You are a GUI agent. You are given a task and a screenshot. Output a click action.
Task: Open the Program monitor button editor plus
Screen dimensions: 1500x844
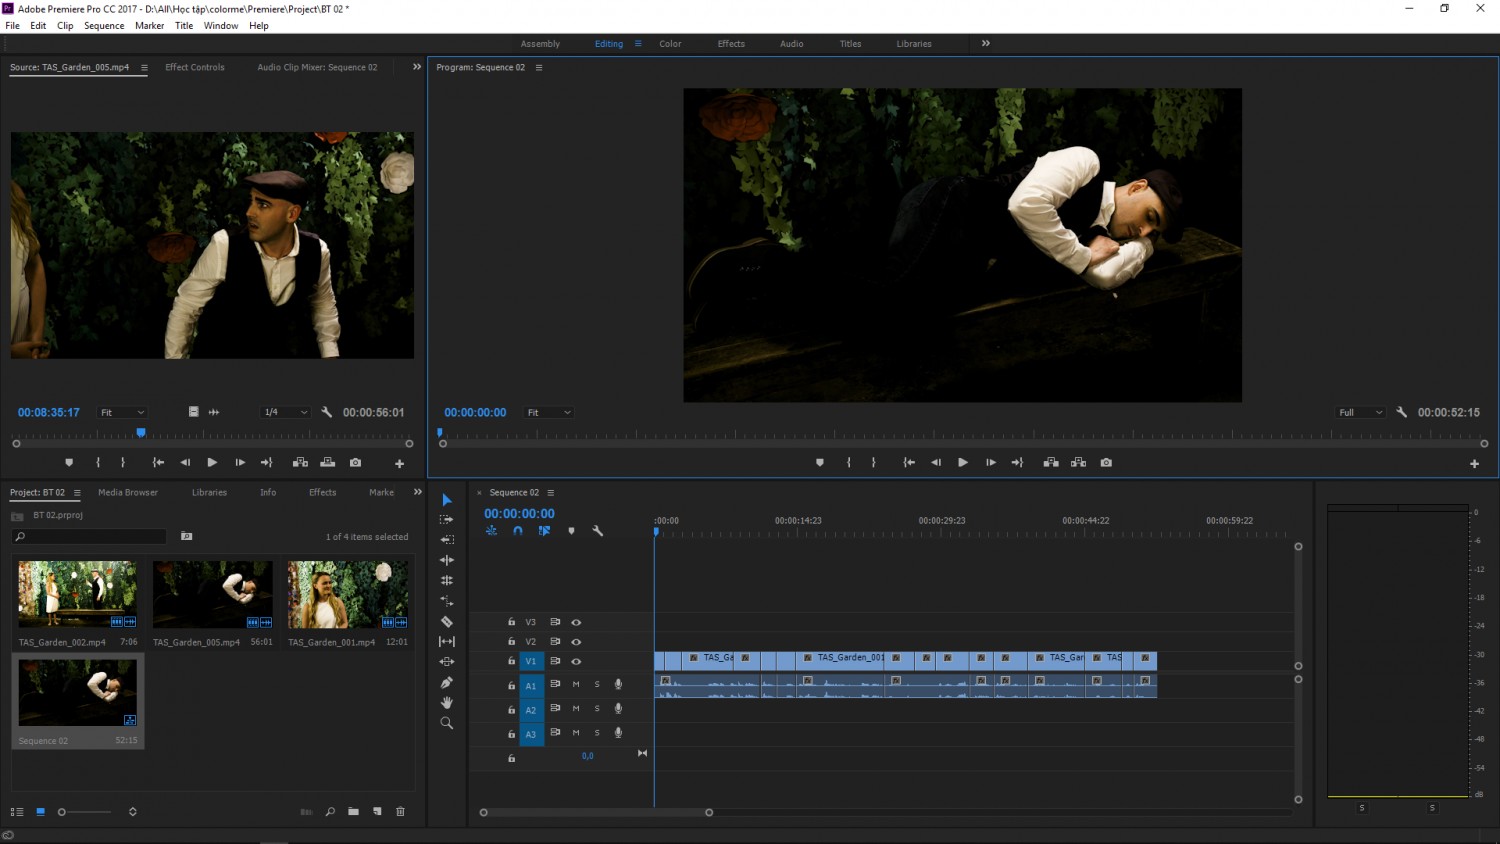pyautogui.click(x=1474, y=464)
